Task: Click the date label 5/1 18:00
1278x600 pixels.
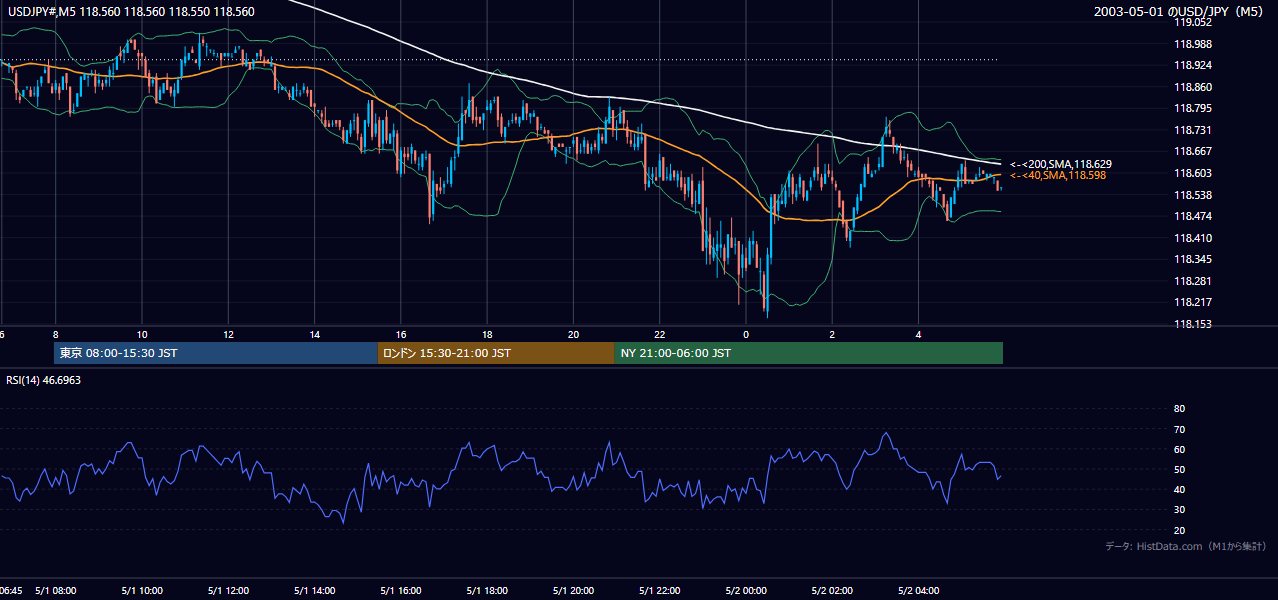Action: (487, 590)
